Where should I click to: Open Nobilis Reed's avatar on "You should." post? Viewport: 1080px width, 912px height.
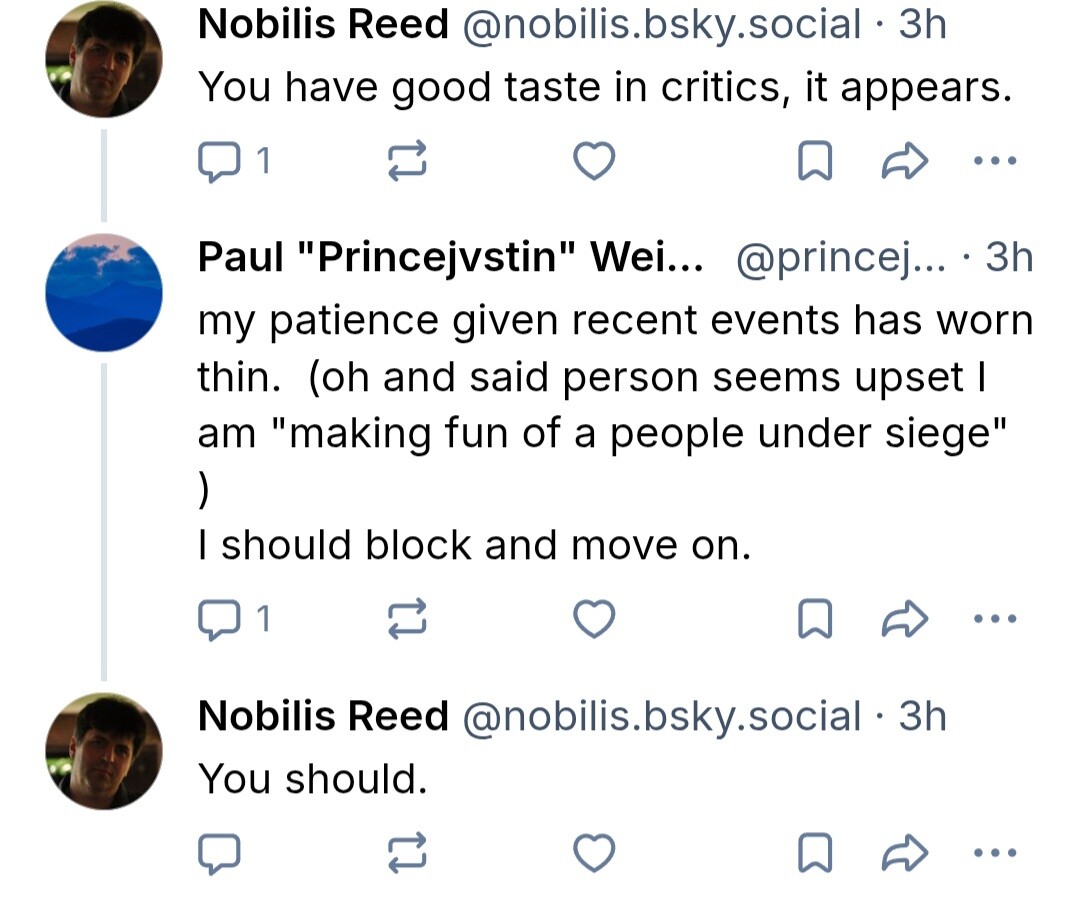coord(104,751)
